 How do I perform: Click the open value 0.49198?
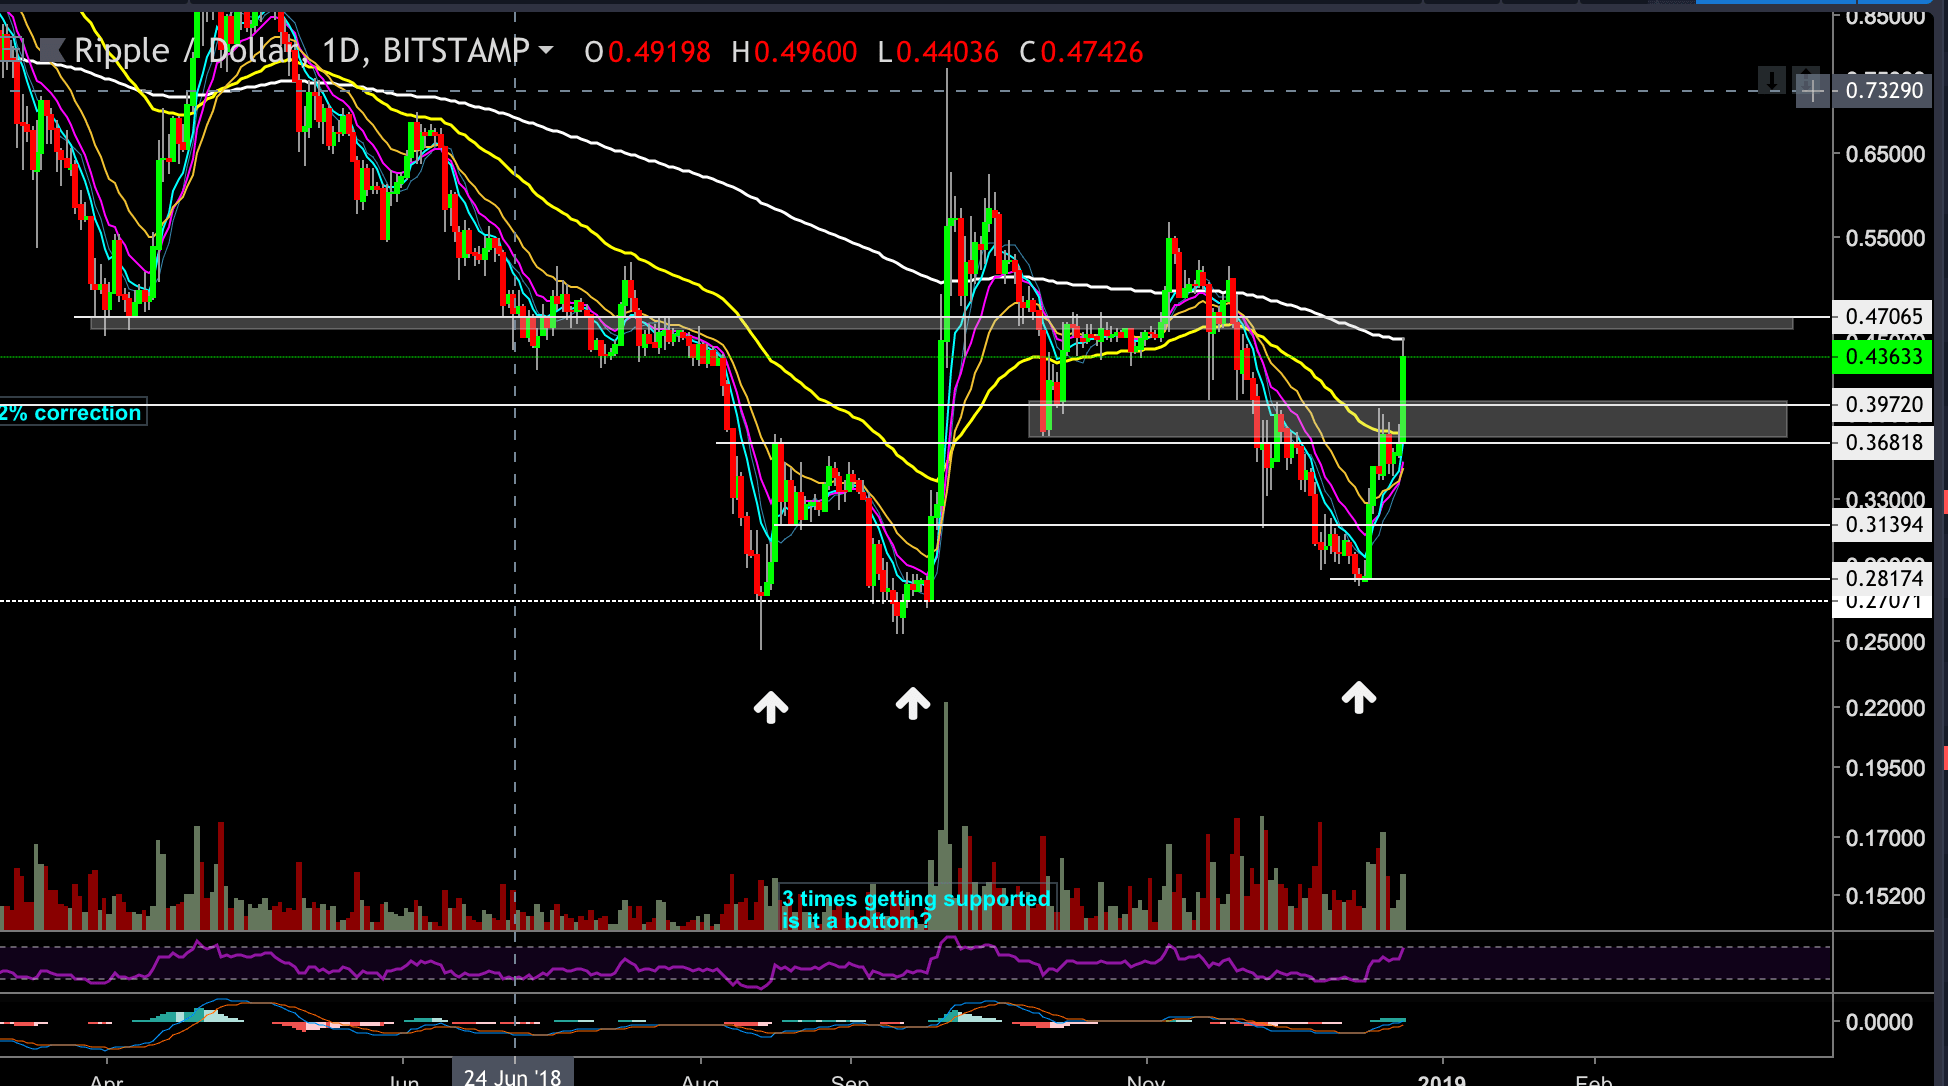point(659,52)
